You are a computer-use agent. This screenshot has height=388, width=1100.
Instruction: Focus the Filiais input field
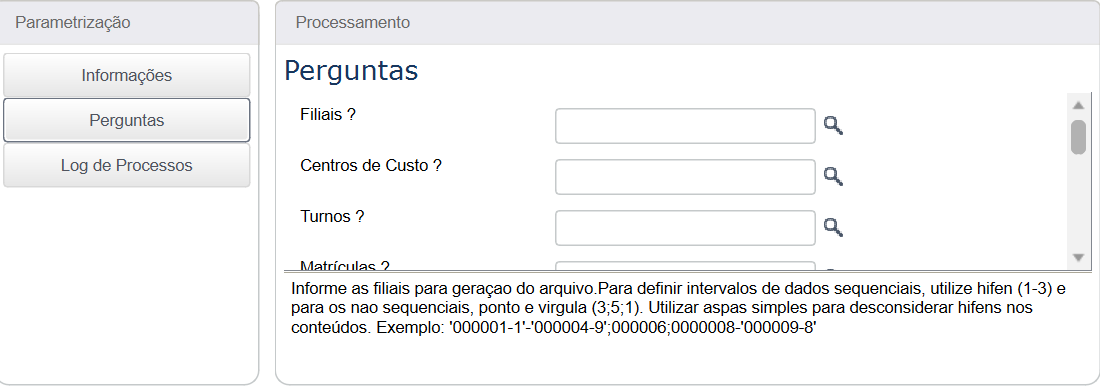point(685,126)
